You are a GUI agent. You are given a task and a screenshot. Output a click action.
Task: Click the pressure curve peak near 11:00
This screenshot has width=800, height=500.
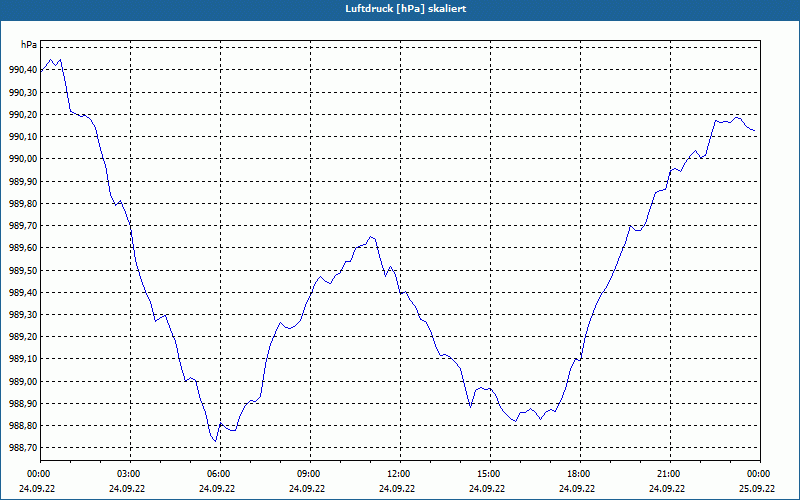pyautogui.click(x=371, y=237)
